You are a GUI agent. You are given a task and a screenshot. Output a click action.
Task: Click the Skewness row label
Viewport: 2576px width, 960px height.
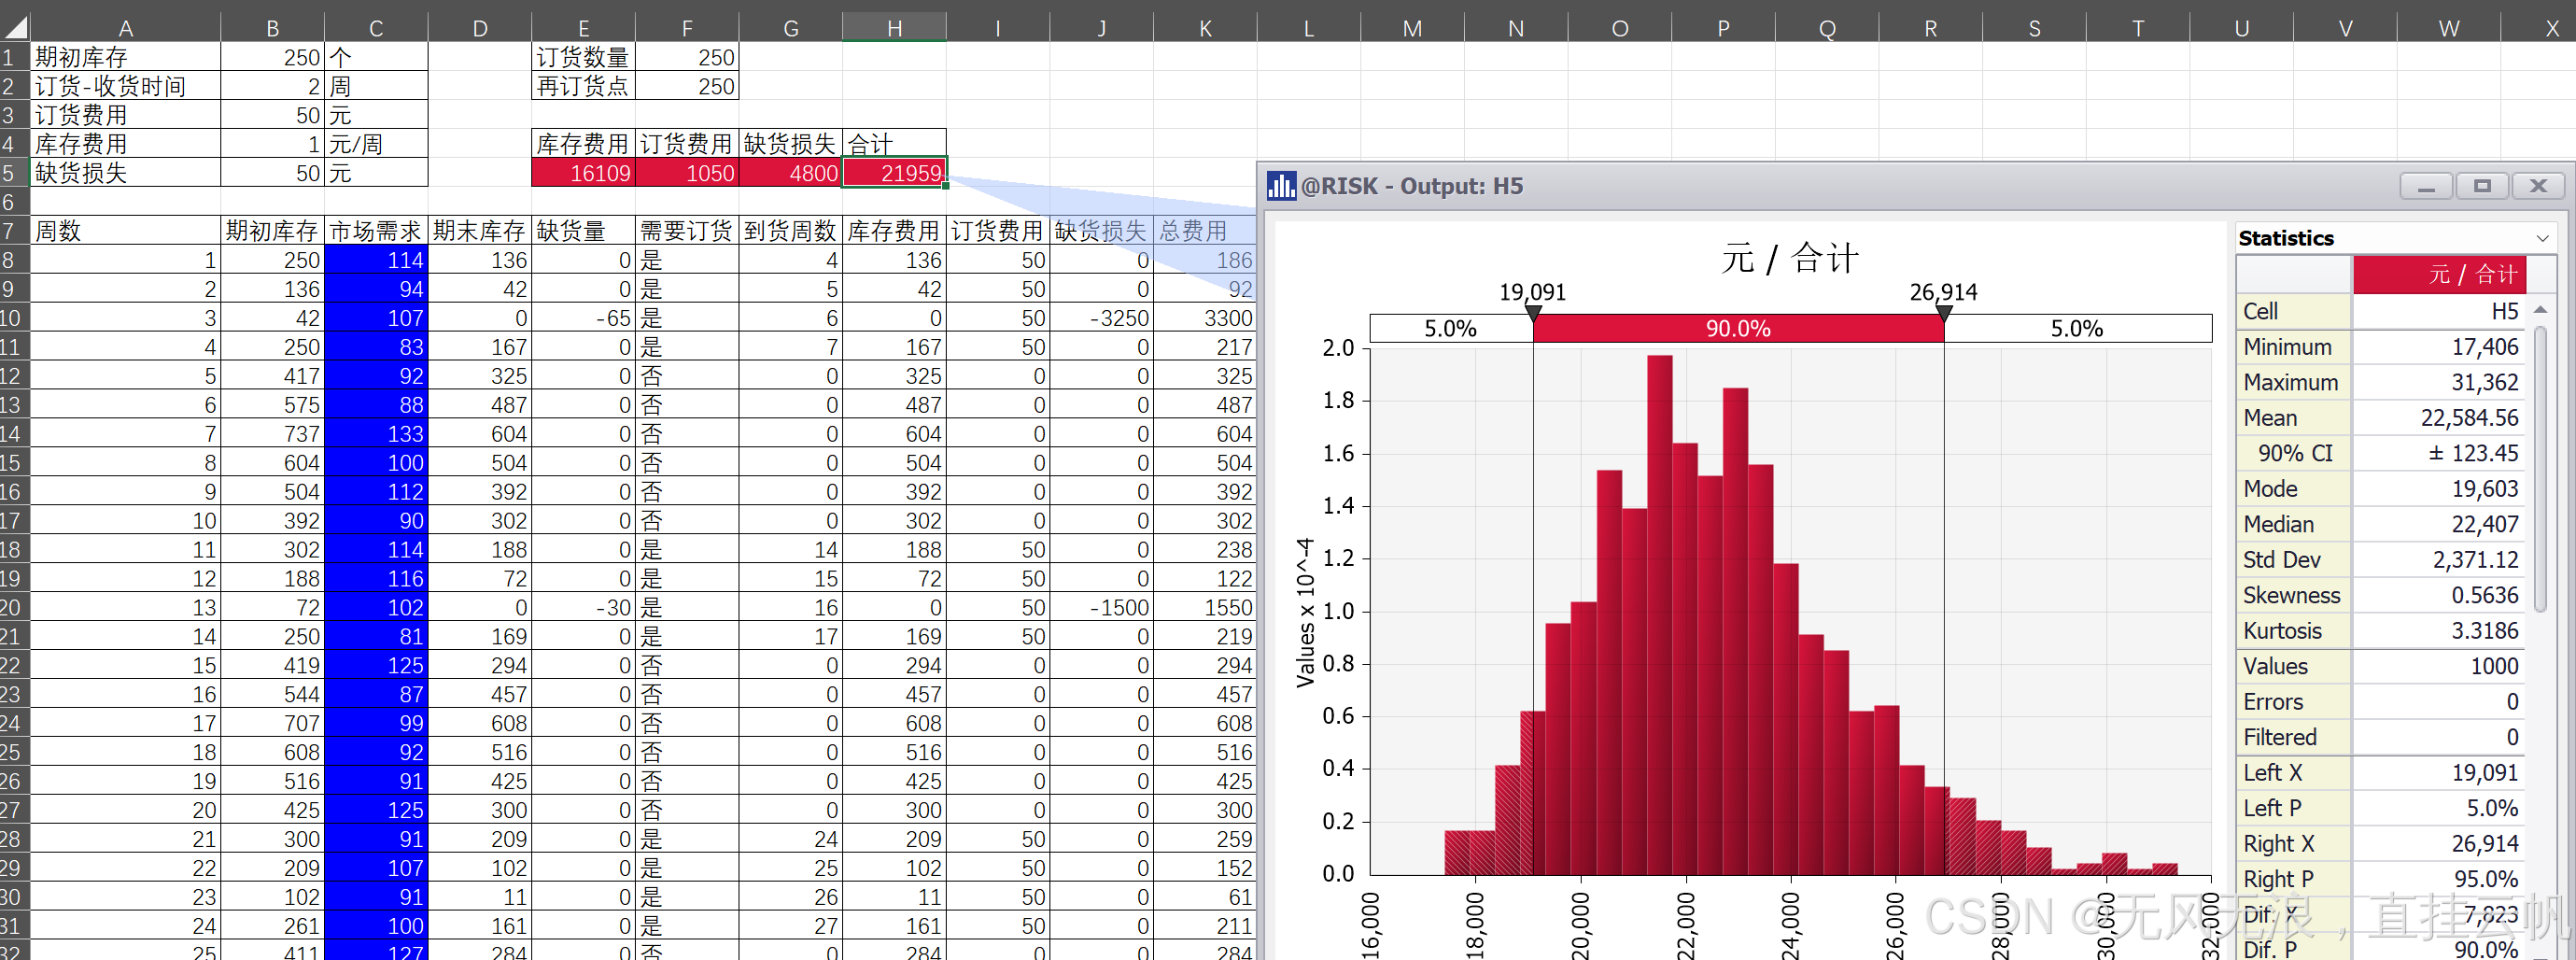[2293, 595]
